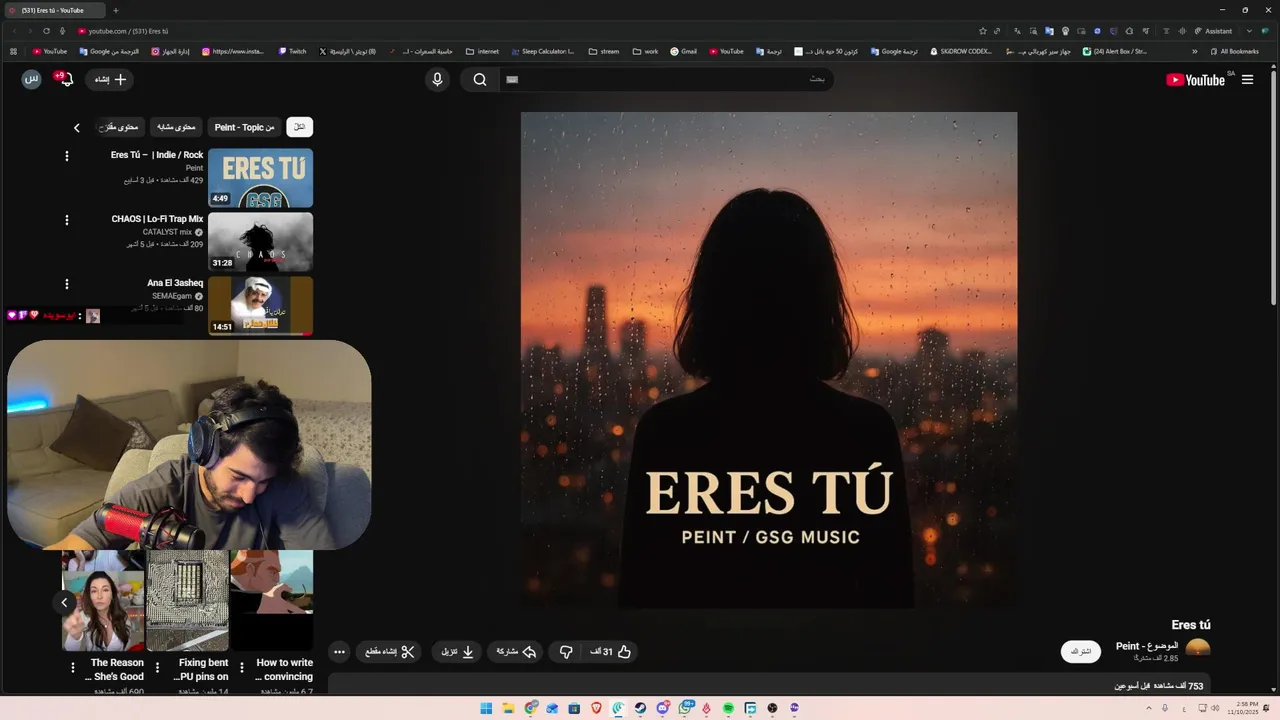Open options for Eres Tú Indie/Rock video
This screenshot has width=1280, height=720.
pos(67,156)
